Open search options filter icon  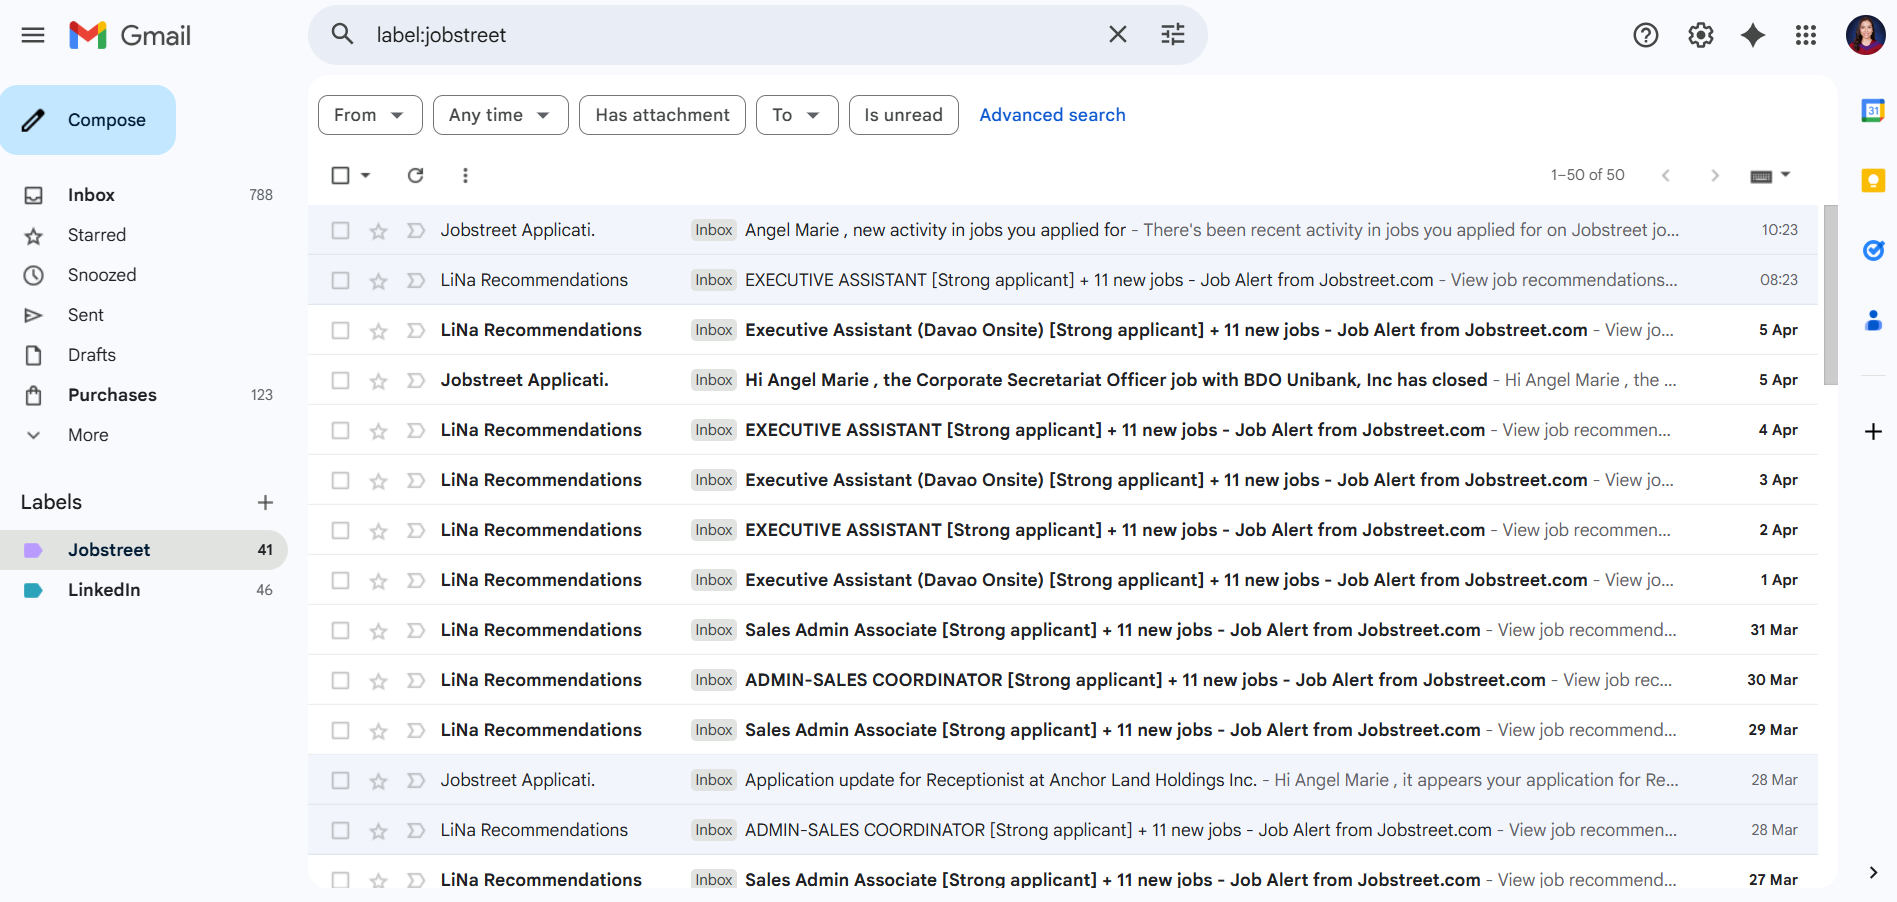coord(1173,35)
